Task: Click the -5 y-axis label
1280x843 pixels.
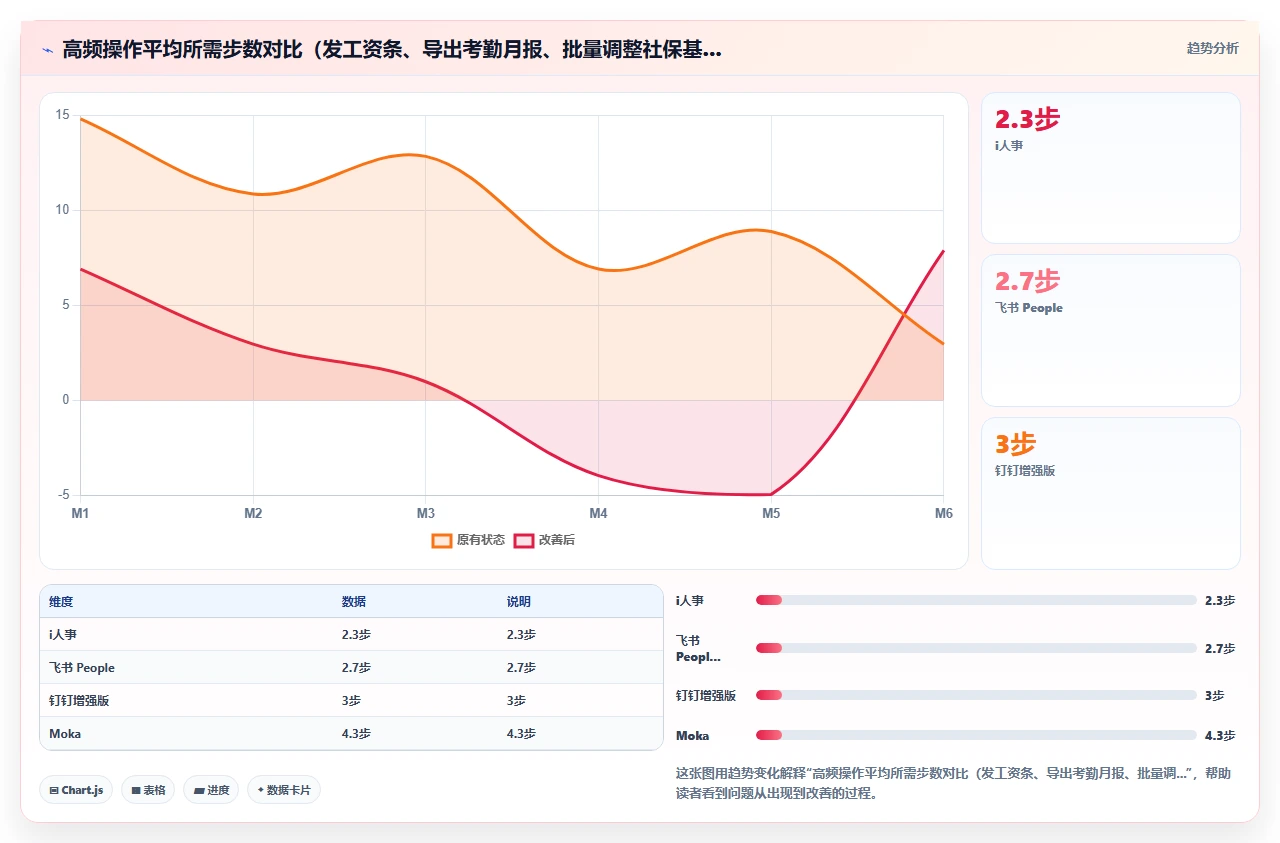Action: click(x=63, y=495)
